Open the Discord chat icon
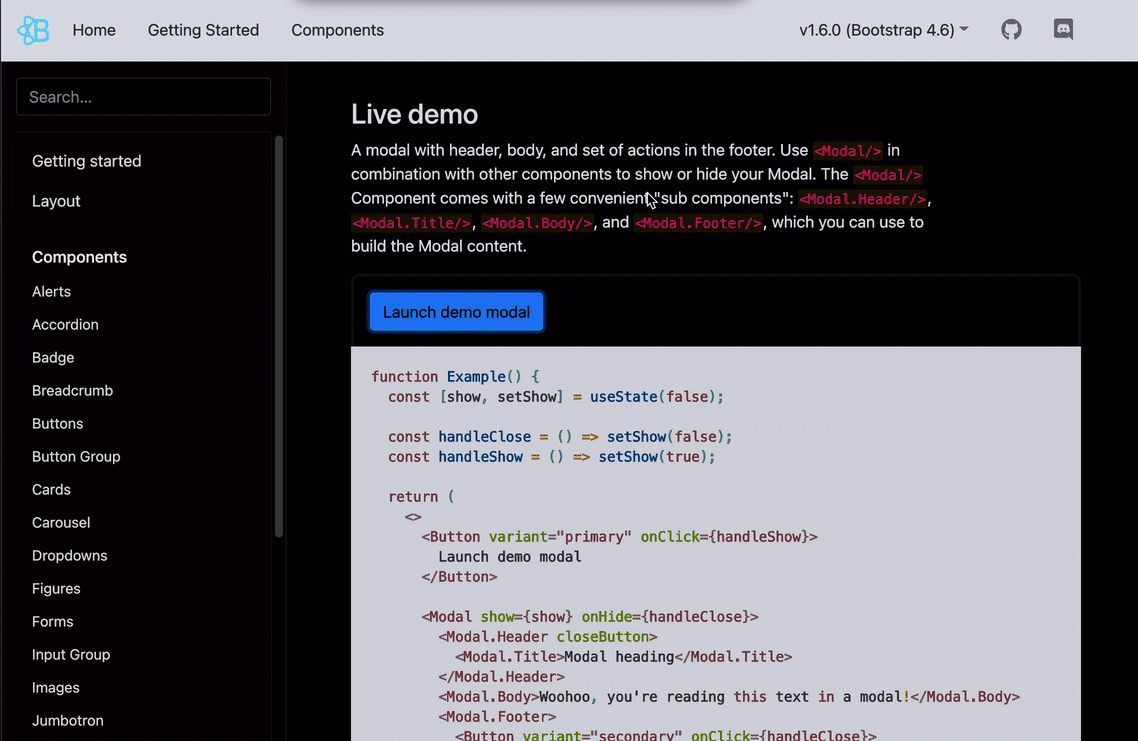The width and height of the screenshot is (1138, 741). coord(1063,29)
